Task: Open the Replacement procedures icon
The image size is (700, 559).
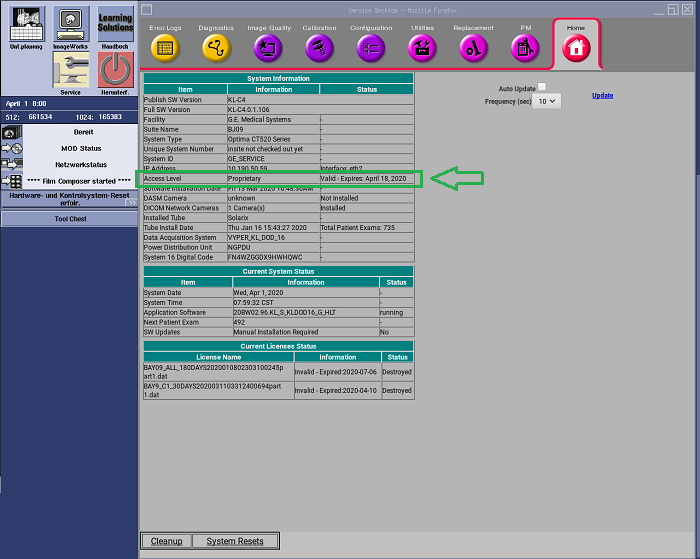Action: tap(473, 46)
